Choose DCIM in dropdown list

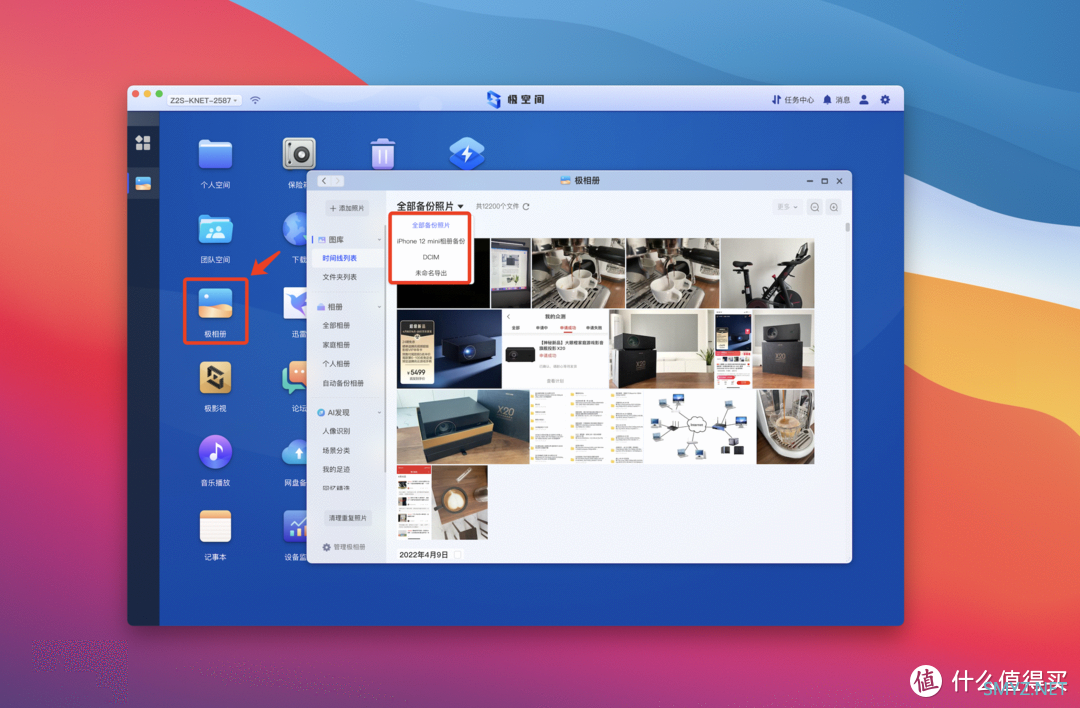pos(430,257)
